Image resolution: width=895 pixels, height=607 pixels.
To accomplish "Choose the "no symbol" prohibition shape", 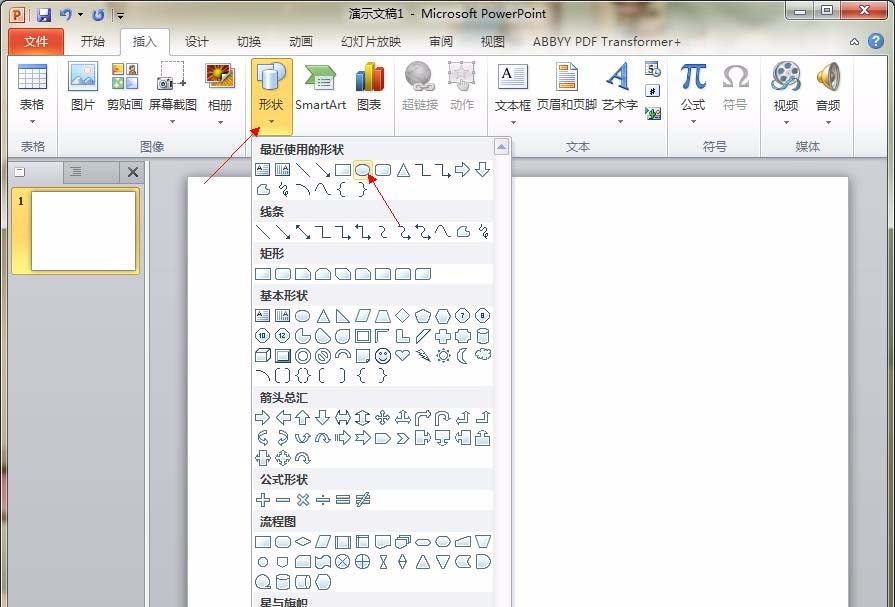I will pos(322,356).
